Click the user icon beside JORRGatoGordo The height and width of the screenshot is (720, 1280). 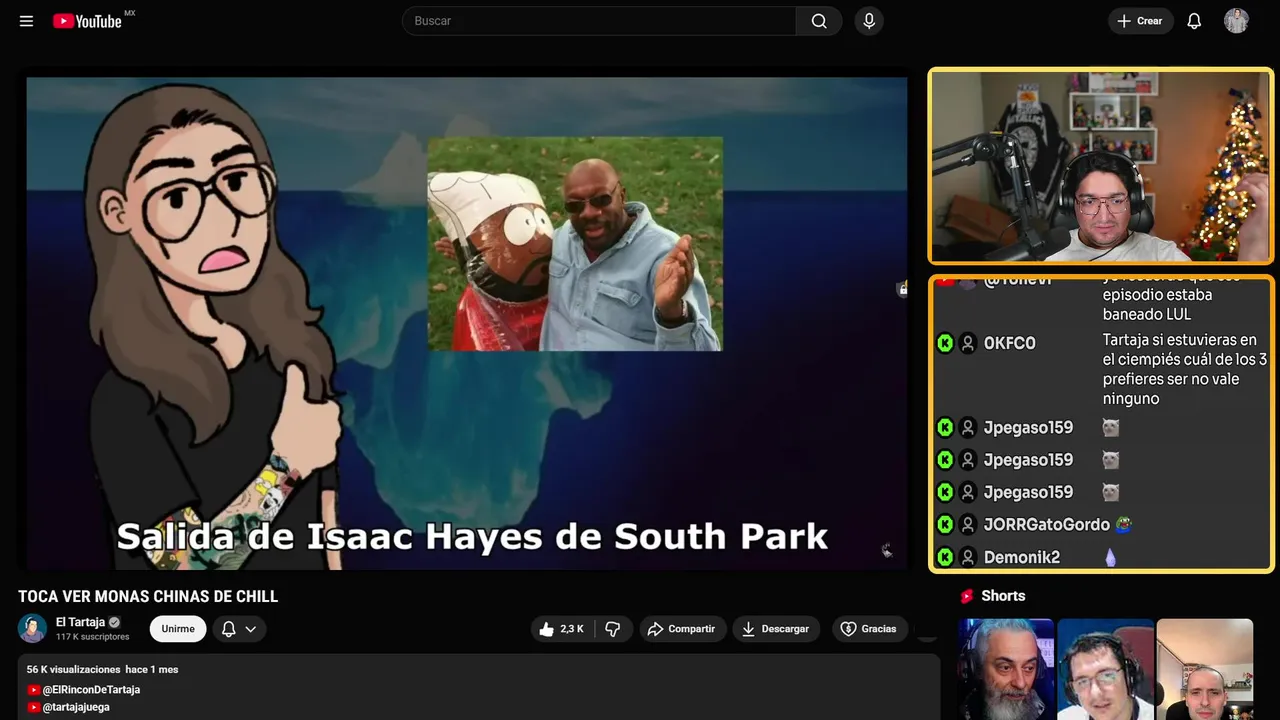pyautogui.click(x=968, y=524)
